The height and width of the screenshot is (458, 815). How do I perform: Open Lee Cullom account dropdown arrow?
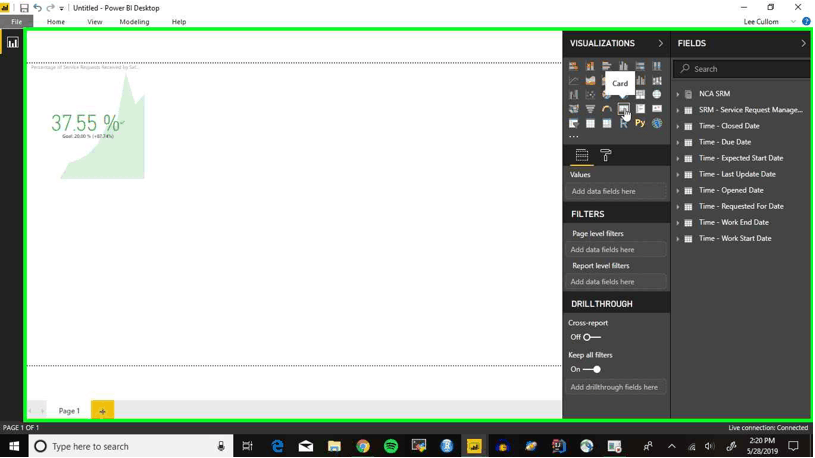tap(793, 22)
